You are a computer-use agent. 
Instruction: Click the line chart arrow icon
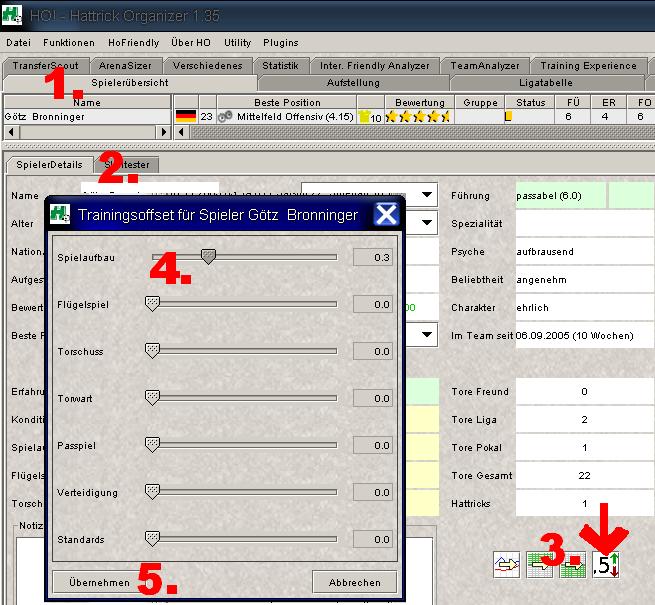pyautogui.click(x=507, y=564)
